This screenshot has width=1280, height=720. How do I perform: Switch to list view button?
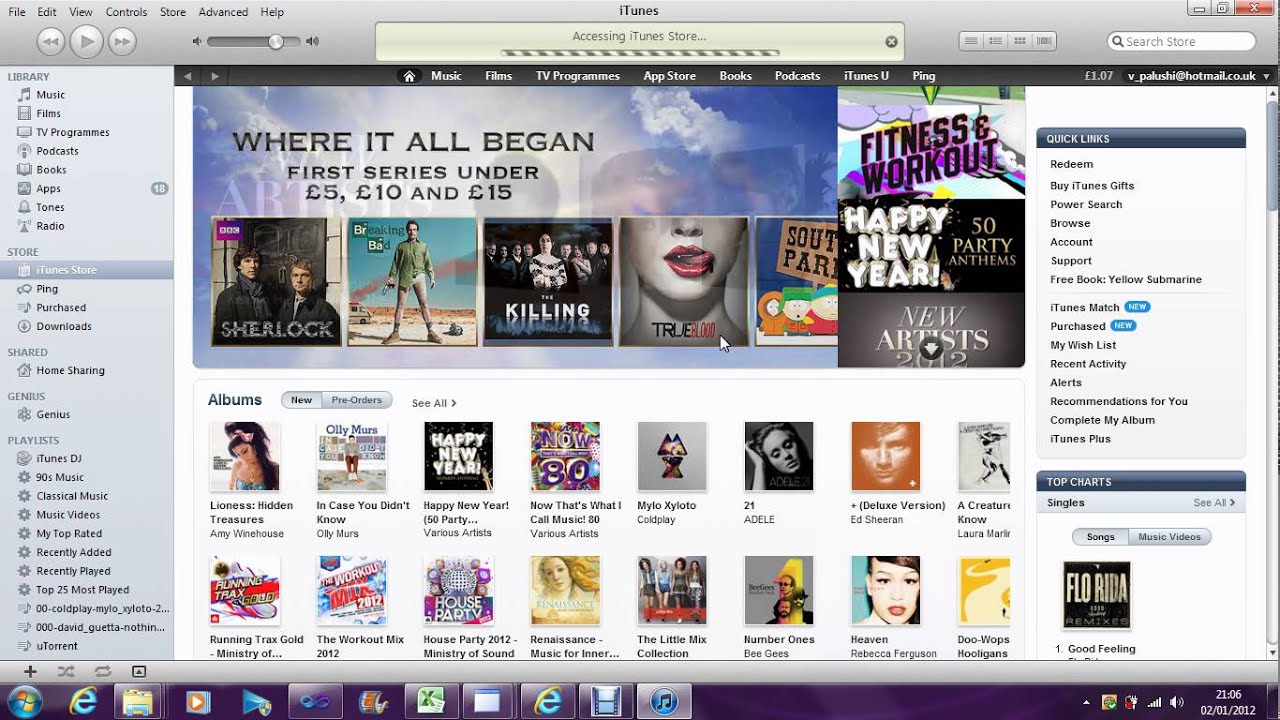tap(970, 41)
